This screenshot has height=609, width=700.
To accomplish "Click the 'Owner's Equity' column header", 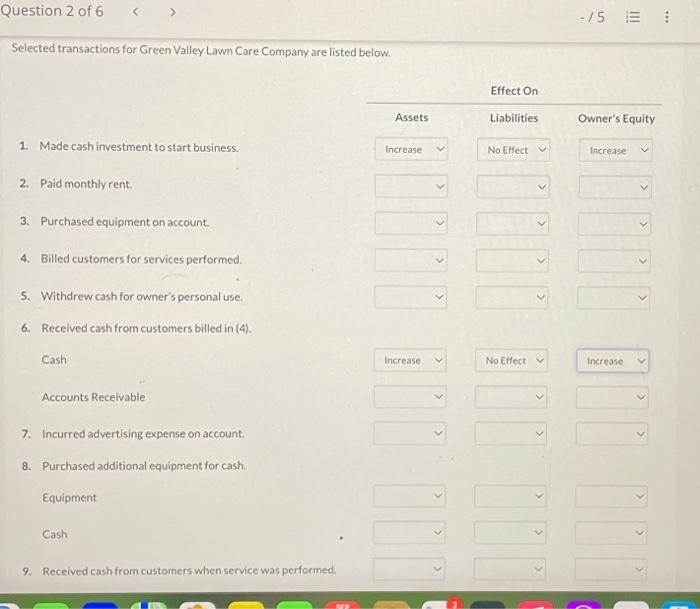I will (617, 118).
